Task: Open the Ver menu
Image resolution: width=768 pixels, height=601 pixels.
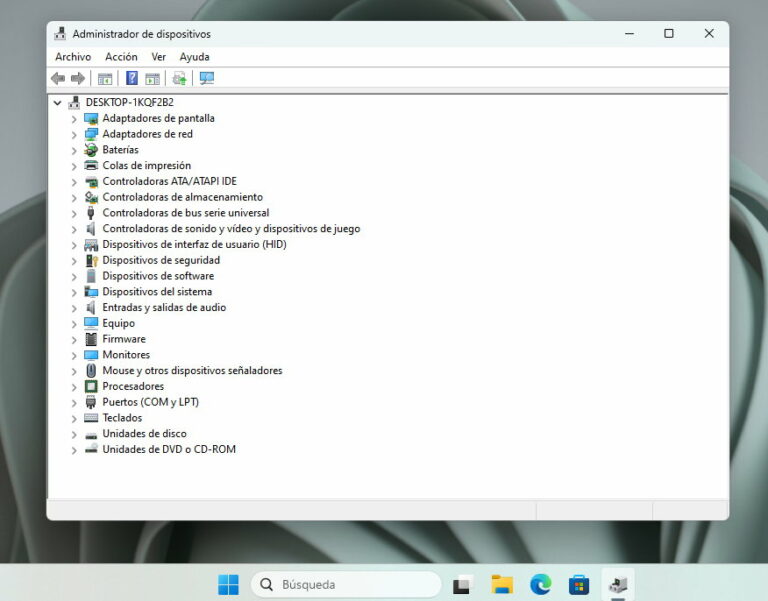Action: [x=158, y=57]
